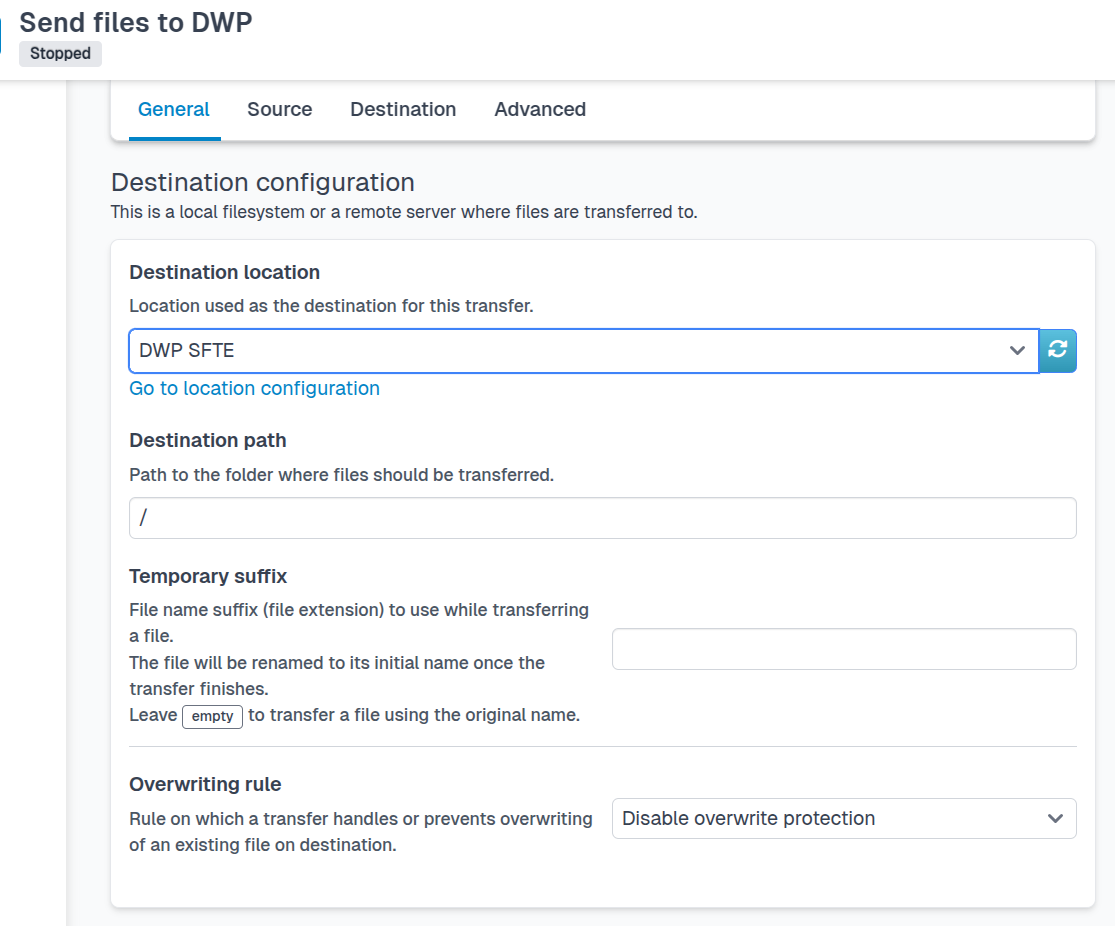Click the Destination path input field
Screen dimensions: 1115x926
602,517
